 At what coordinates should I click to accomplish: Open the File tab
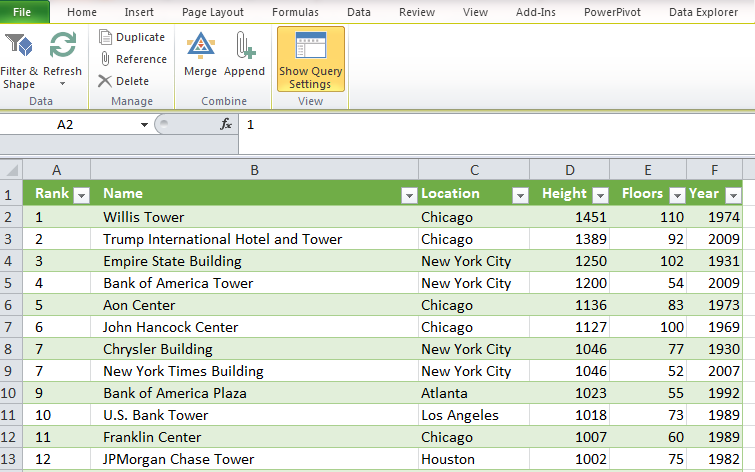[x=24, y=12]
